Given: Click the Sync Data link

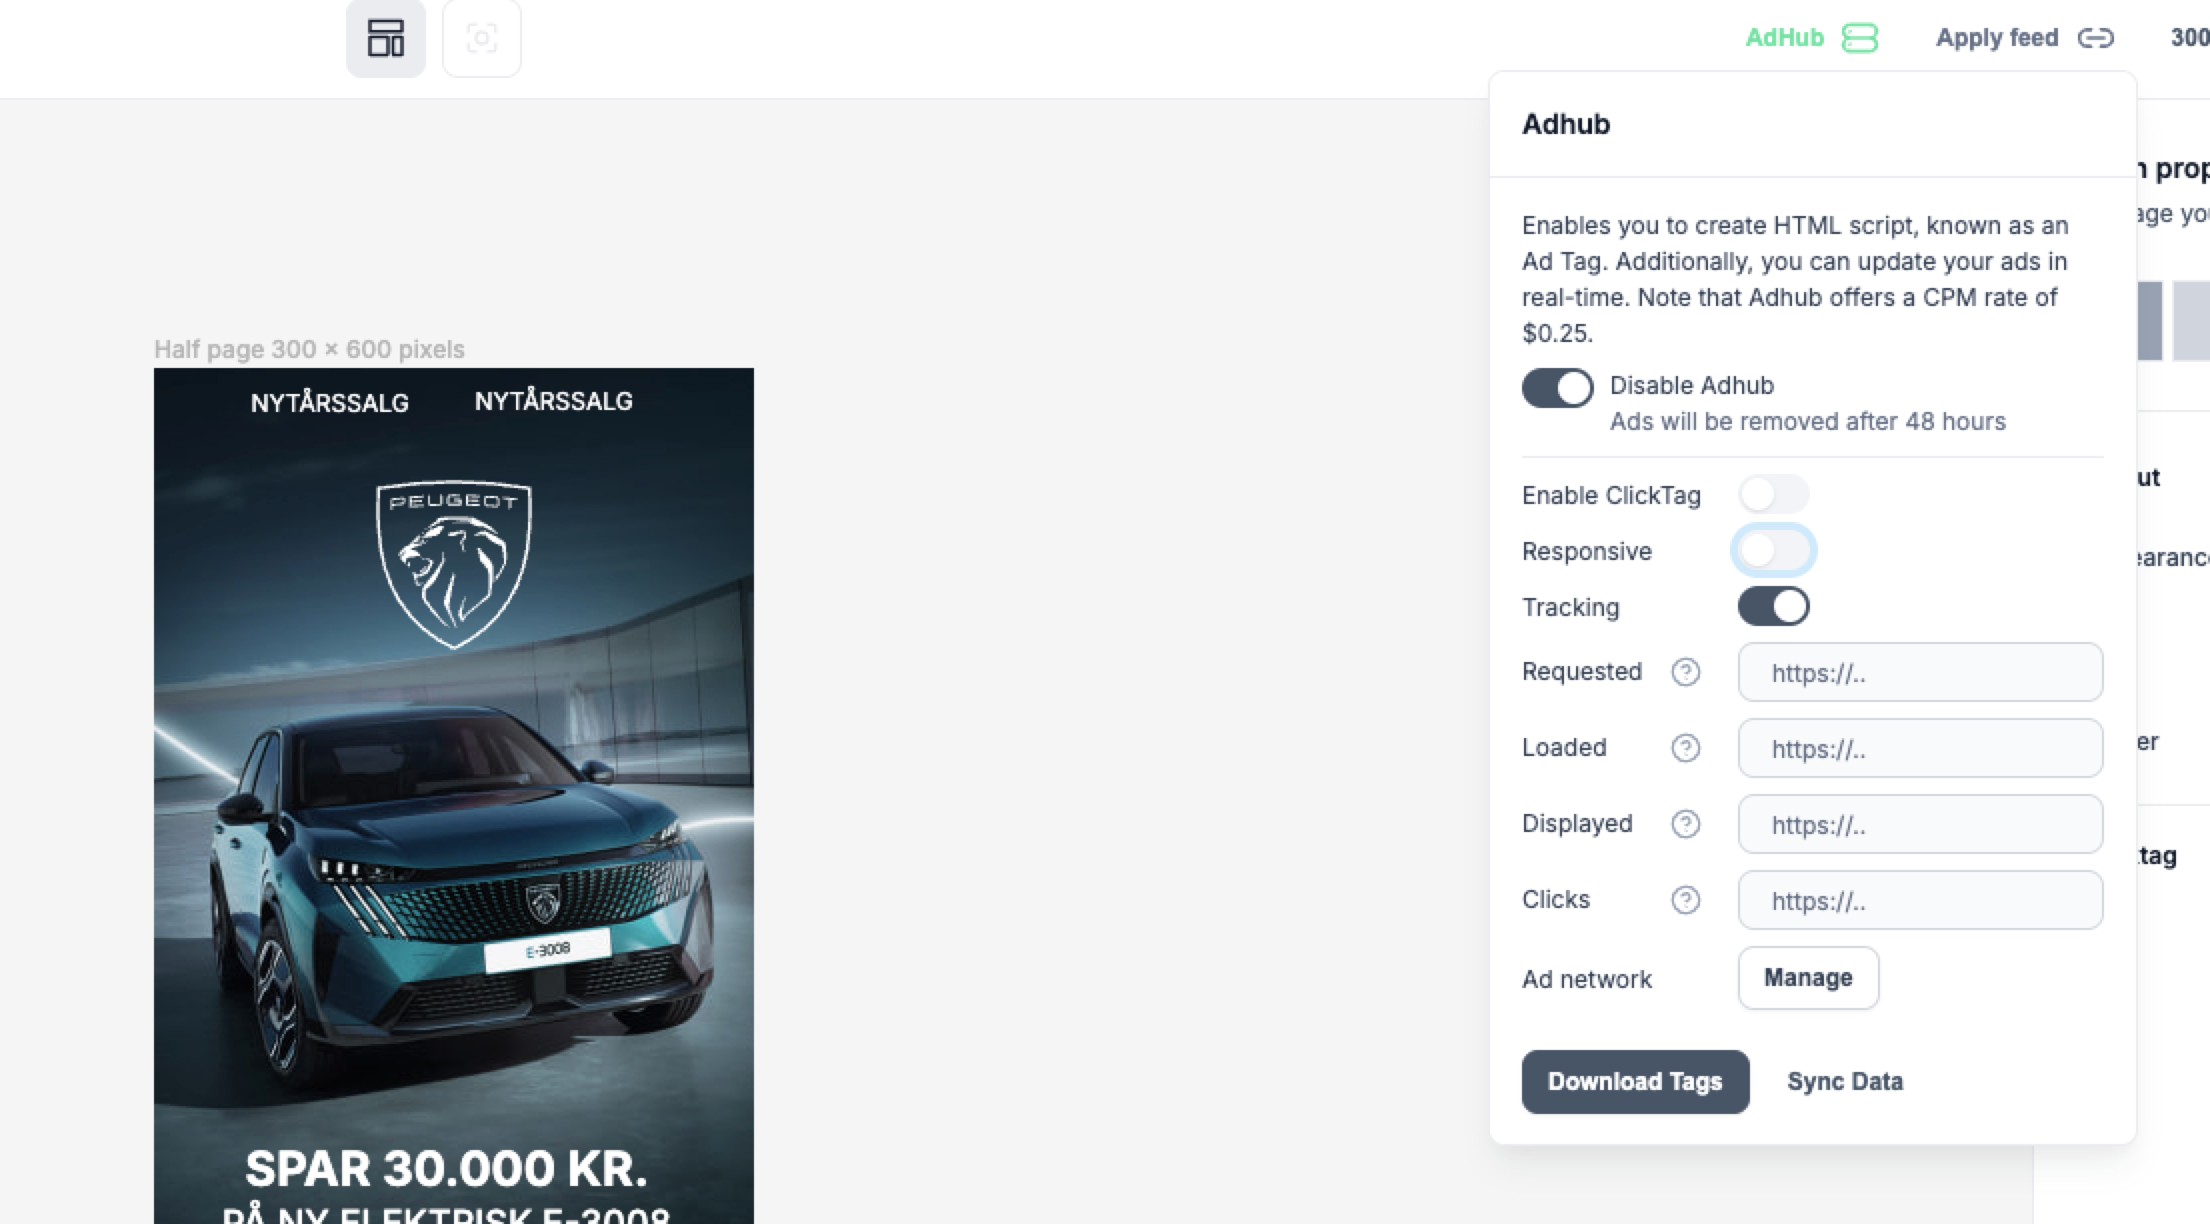Looking at the screenshot, I should [x=1844, y=1081].
